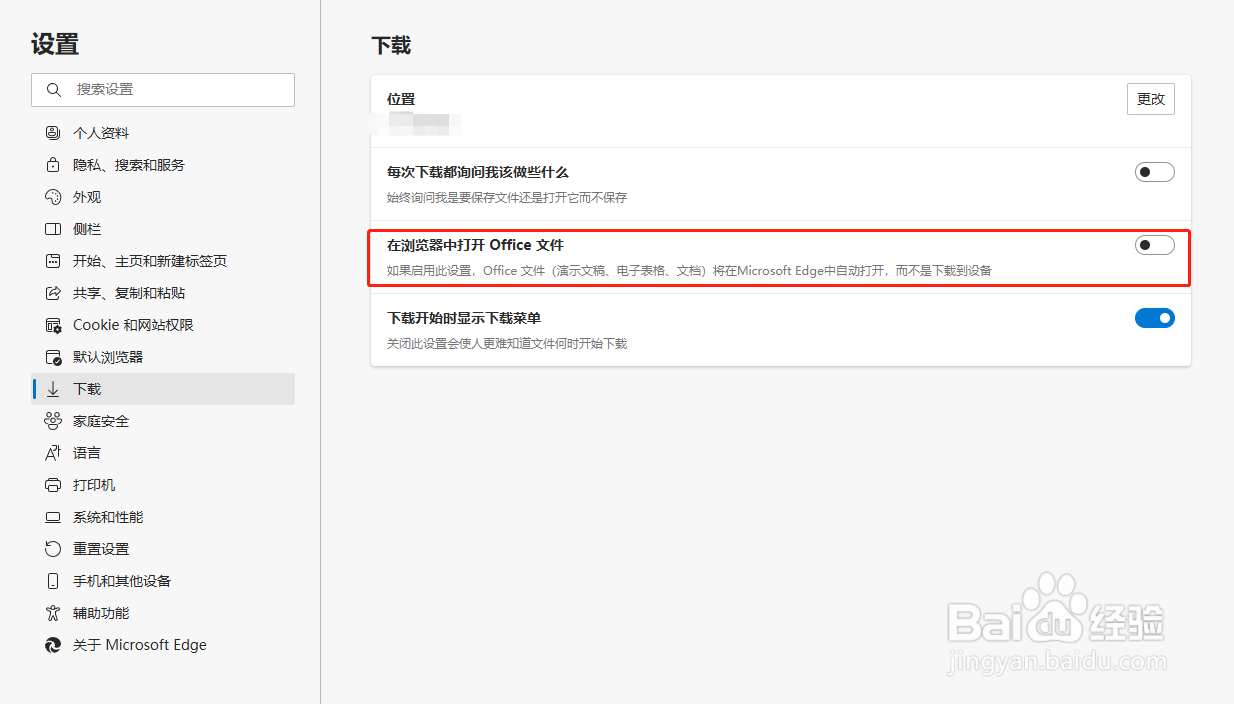Open 关于 Microsoft Edge page
Screen dimensions: 1234x704
[x=163, y=645]
